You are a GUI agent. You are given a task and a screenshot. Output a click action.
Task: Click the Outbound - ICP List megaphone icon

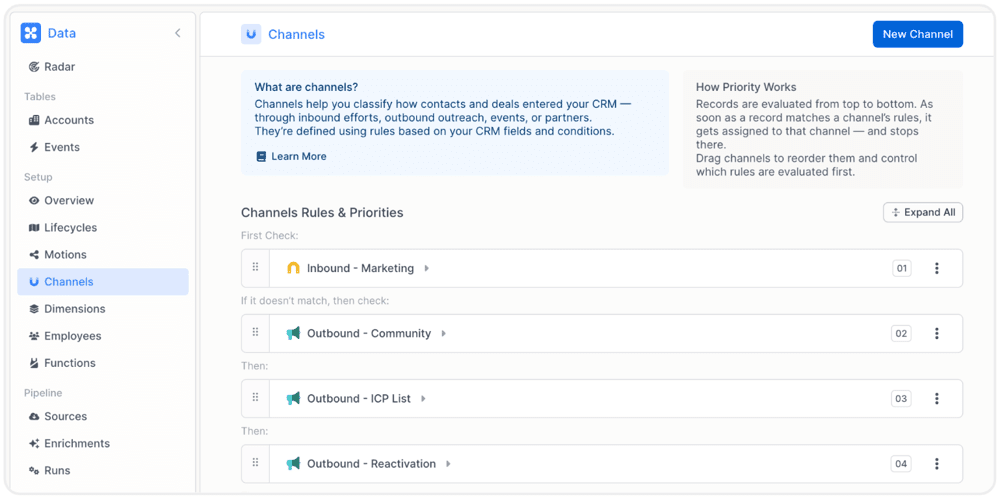tap(293, 399)
